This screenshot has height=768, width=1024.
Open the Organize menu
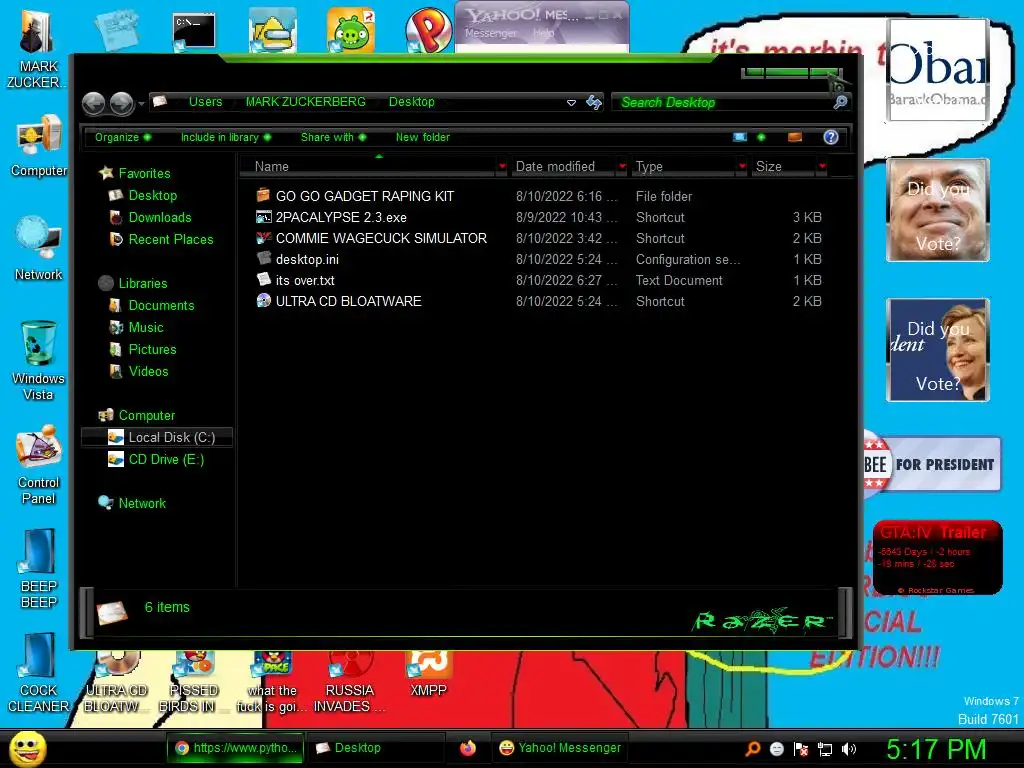pos(123,137)
